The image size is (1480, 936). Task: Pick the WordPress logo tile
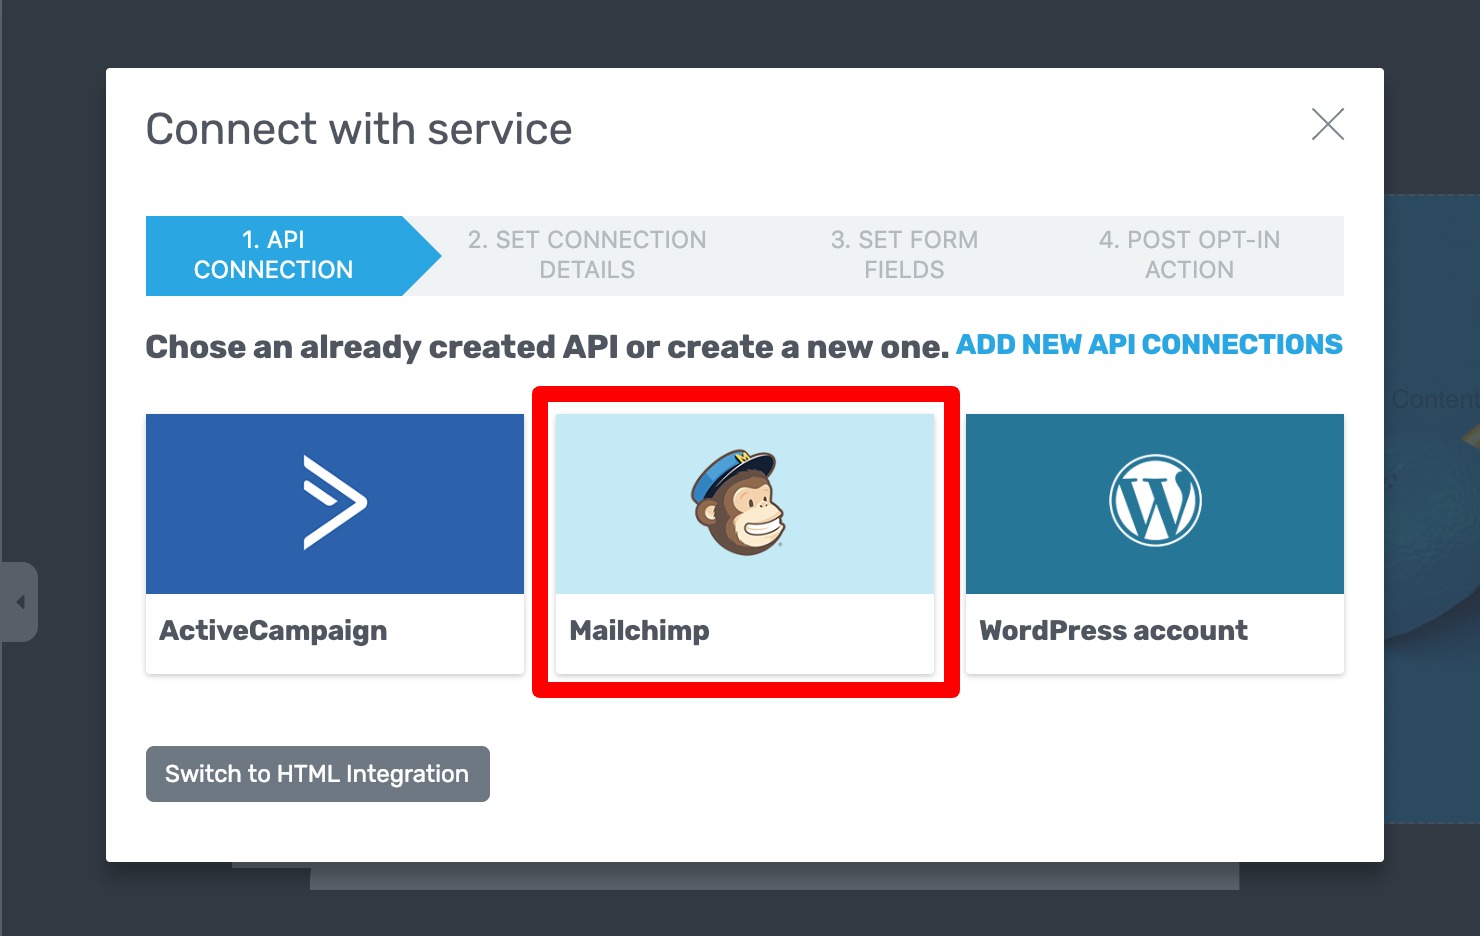(x=1155, y=504)
